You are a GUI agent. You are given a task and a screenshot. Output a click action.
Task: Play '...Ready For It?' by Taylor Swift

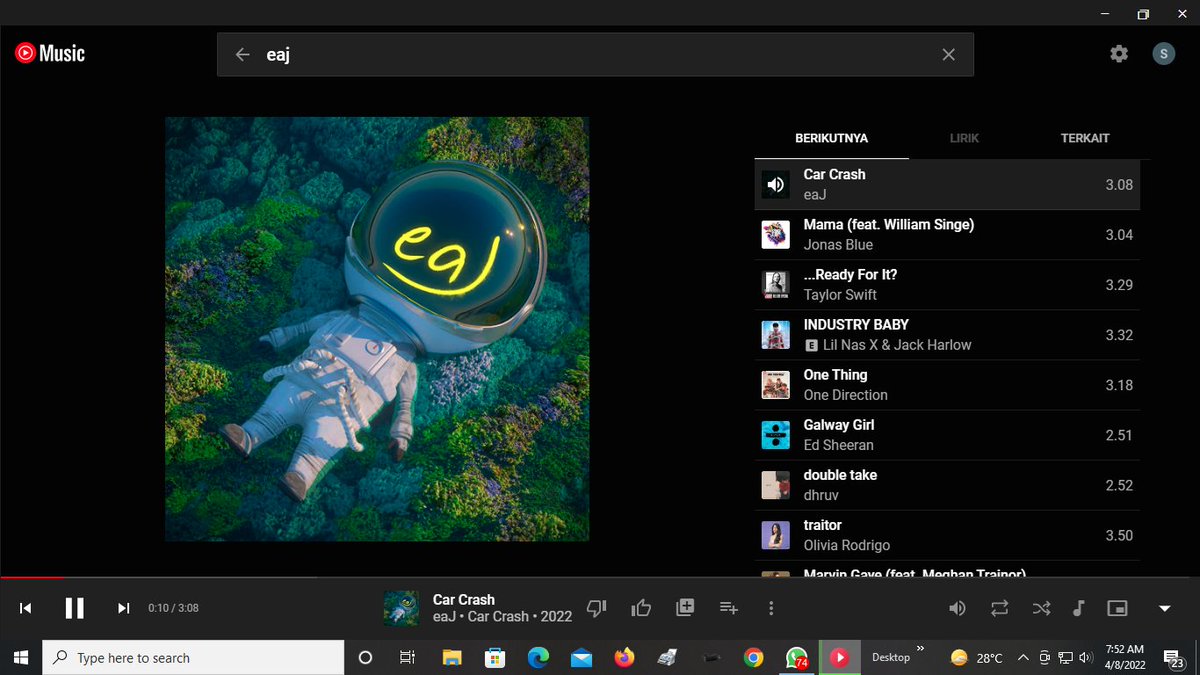tap(947, 285)
